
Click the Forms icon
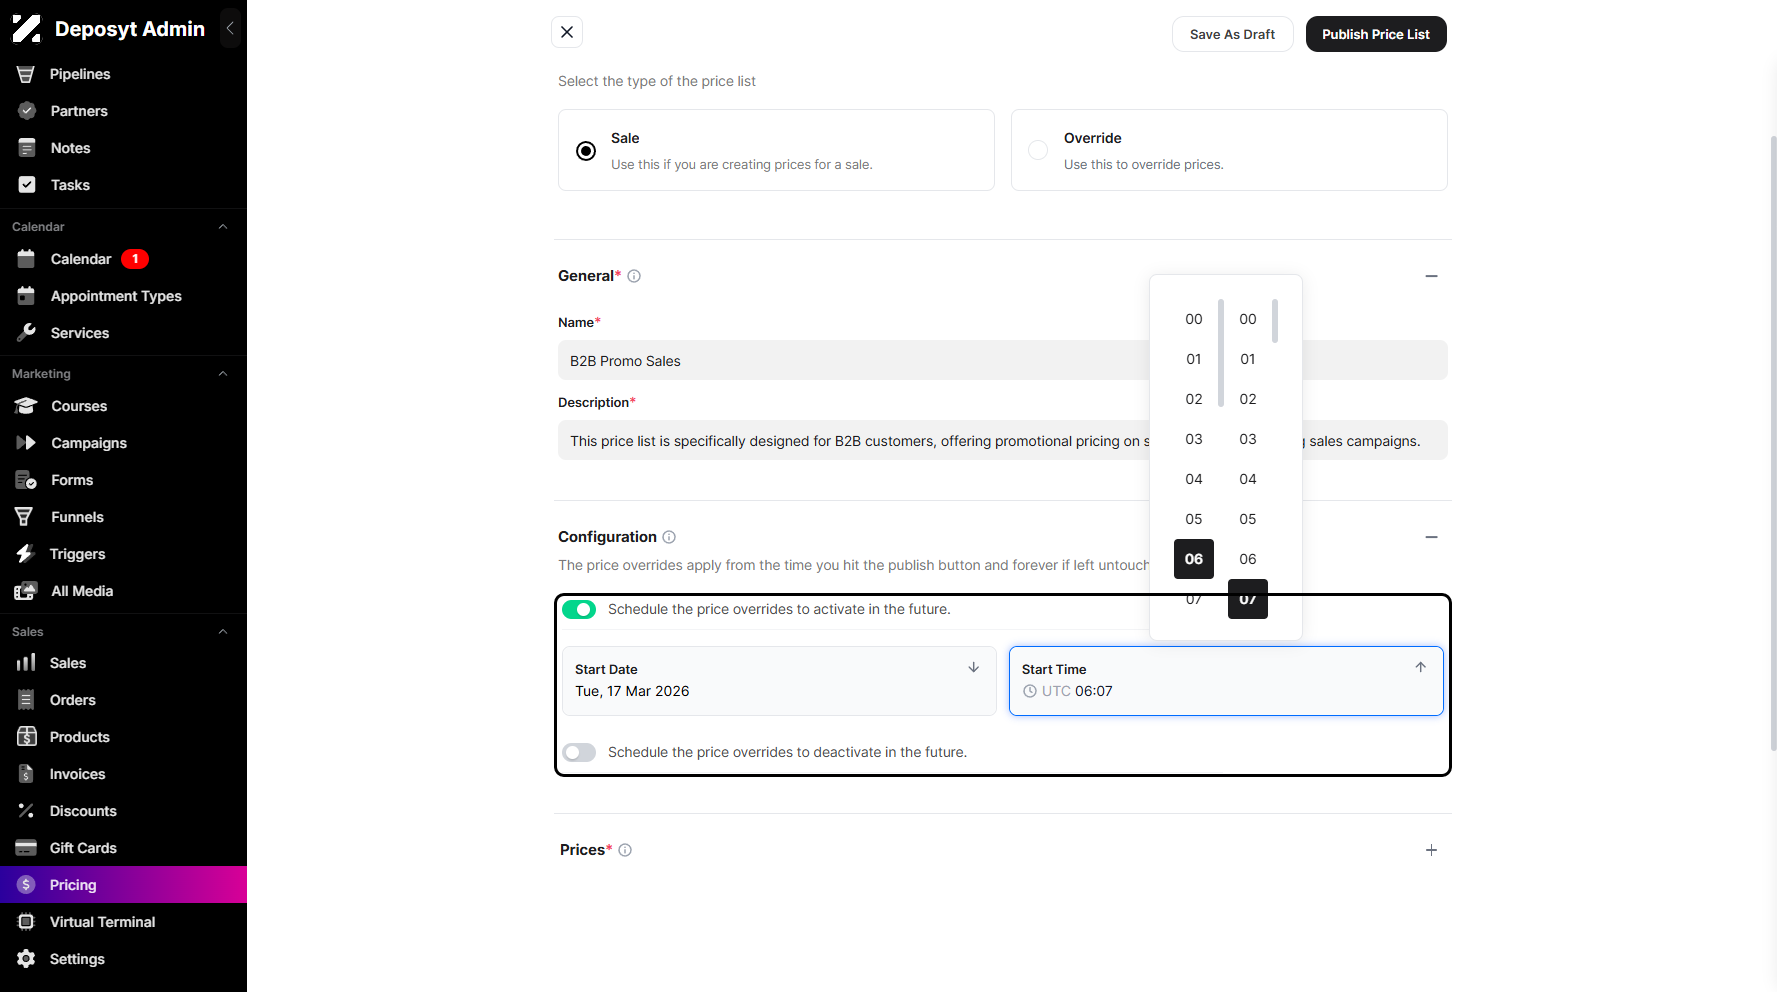[x=26, y=480]
